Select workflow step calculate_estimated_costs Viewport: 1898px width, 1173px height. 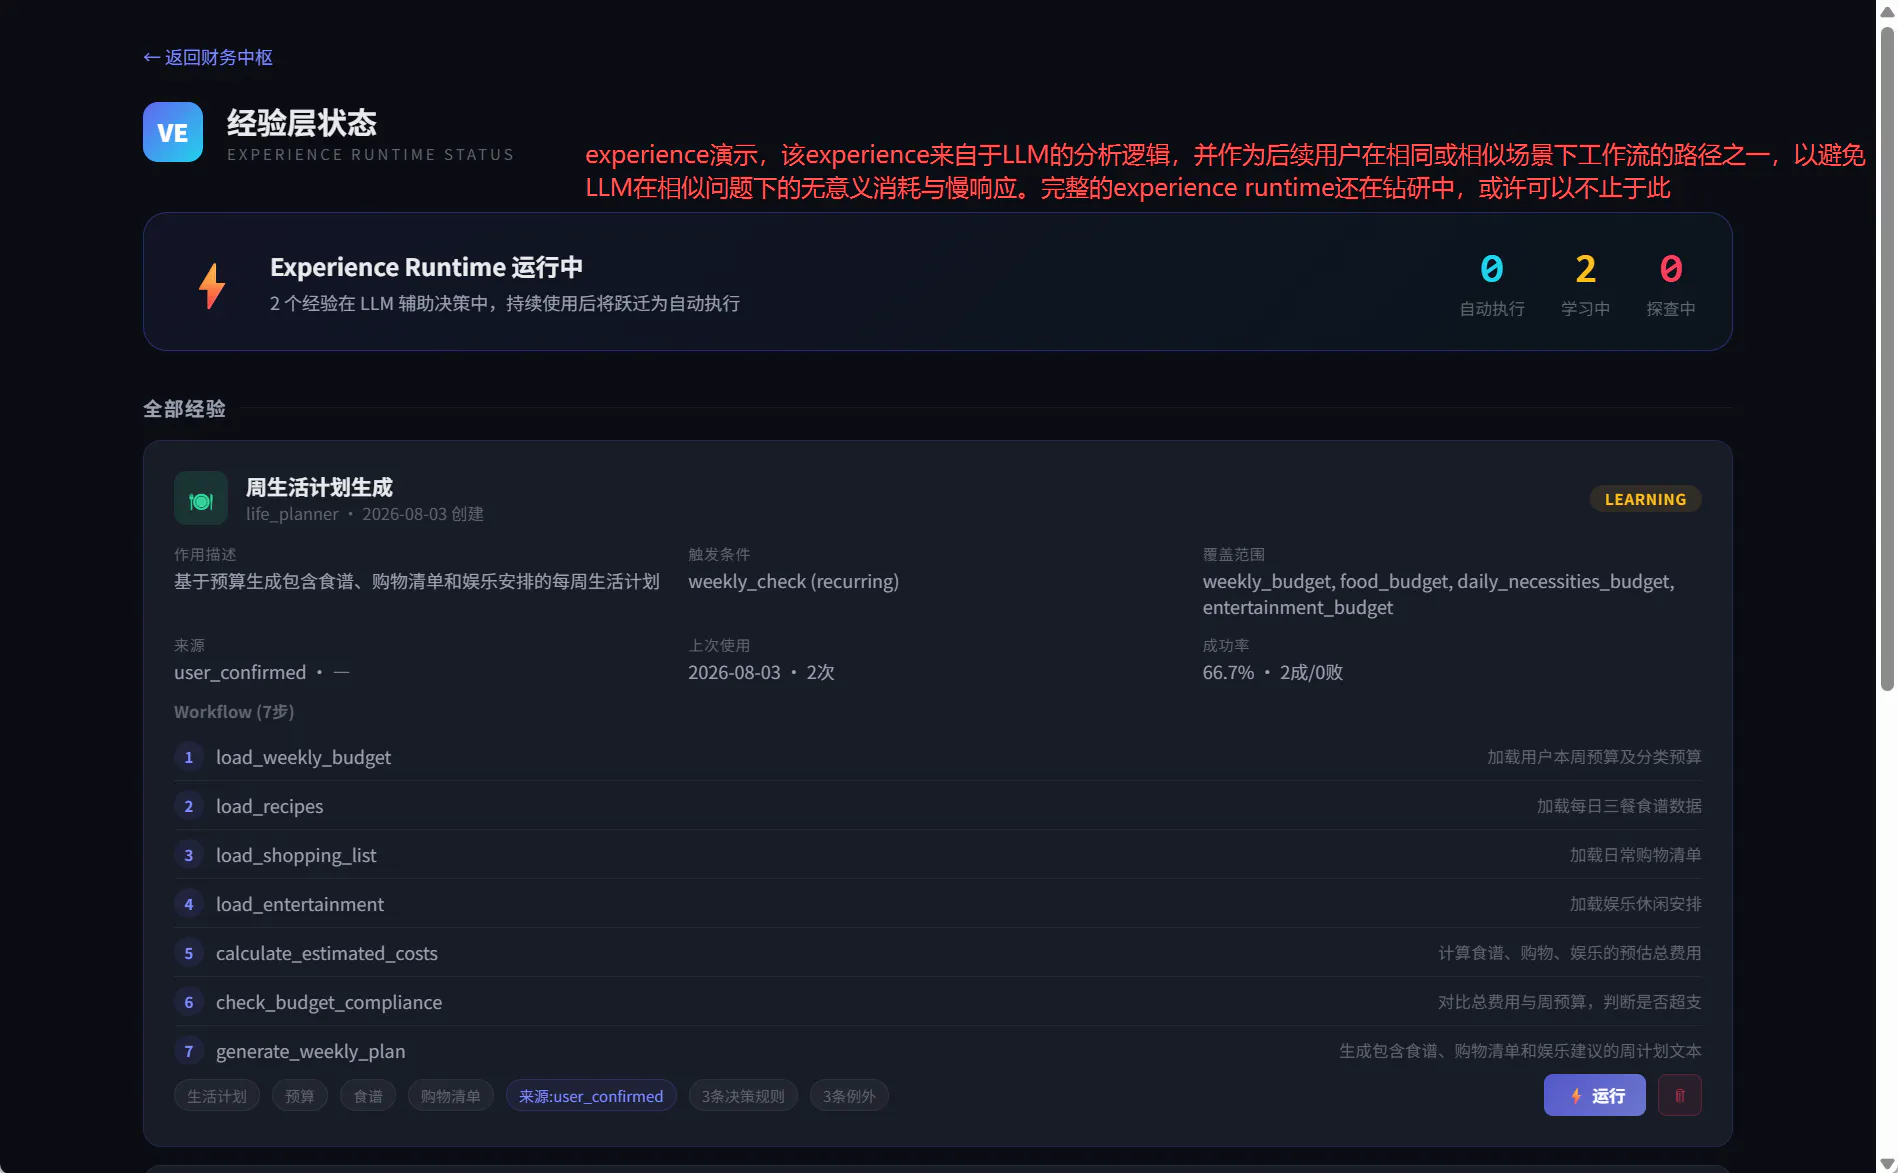[938, 953]
